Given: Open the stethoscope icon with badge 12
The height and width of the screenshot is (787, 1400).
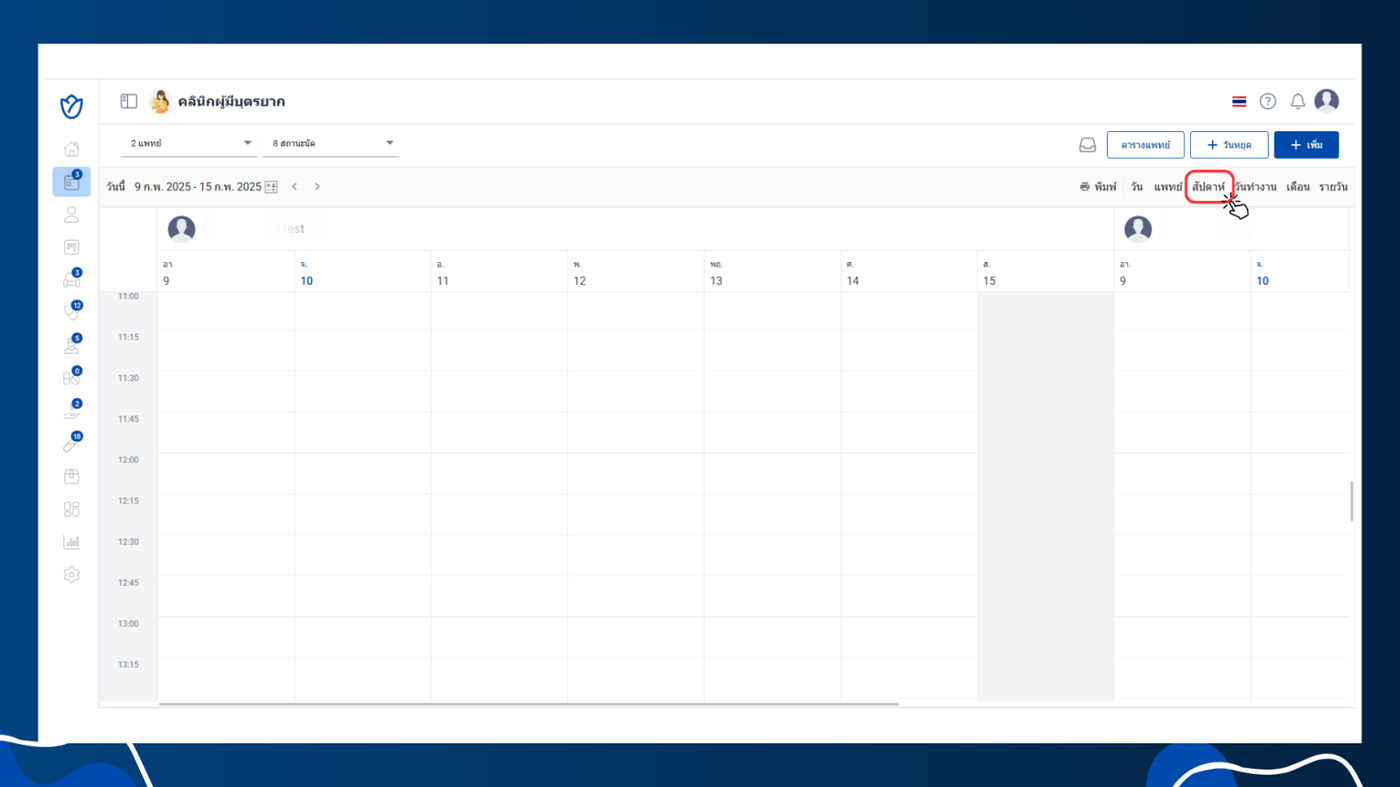Looking at the screenshot, I should pyautogui.click(x=71, y=312).
